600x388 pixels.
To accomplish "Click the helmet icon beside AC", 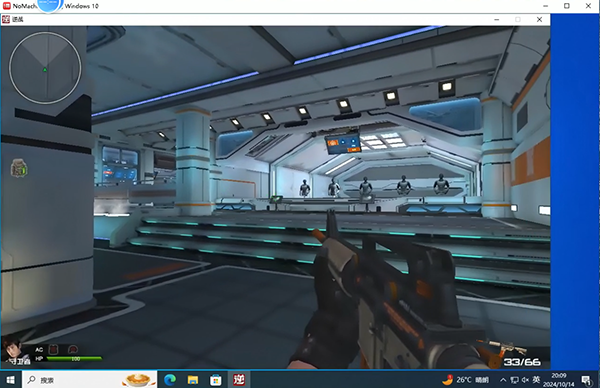I will pyautogui.click(x=73, y=349).
